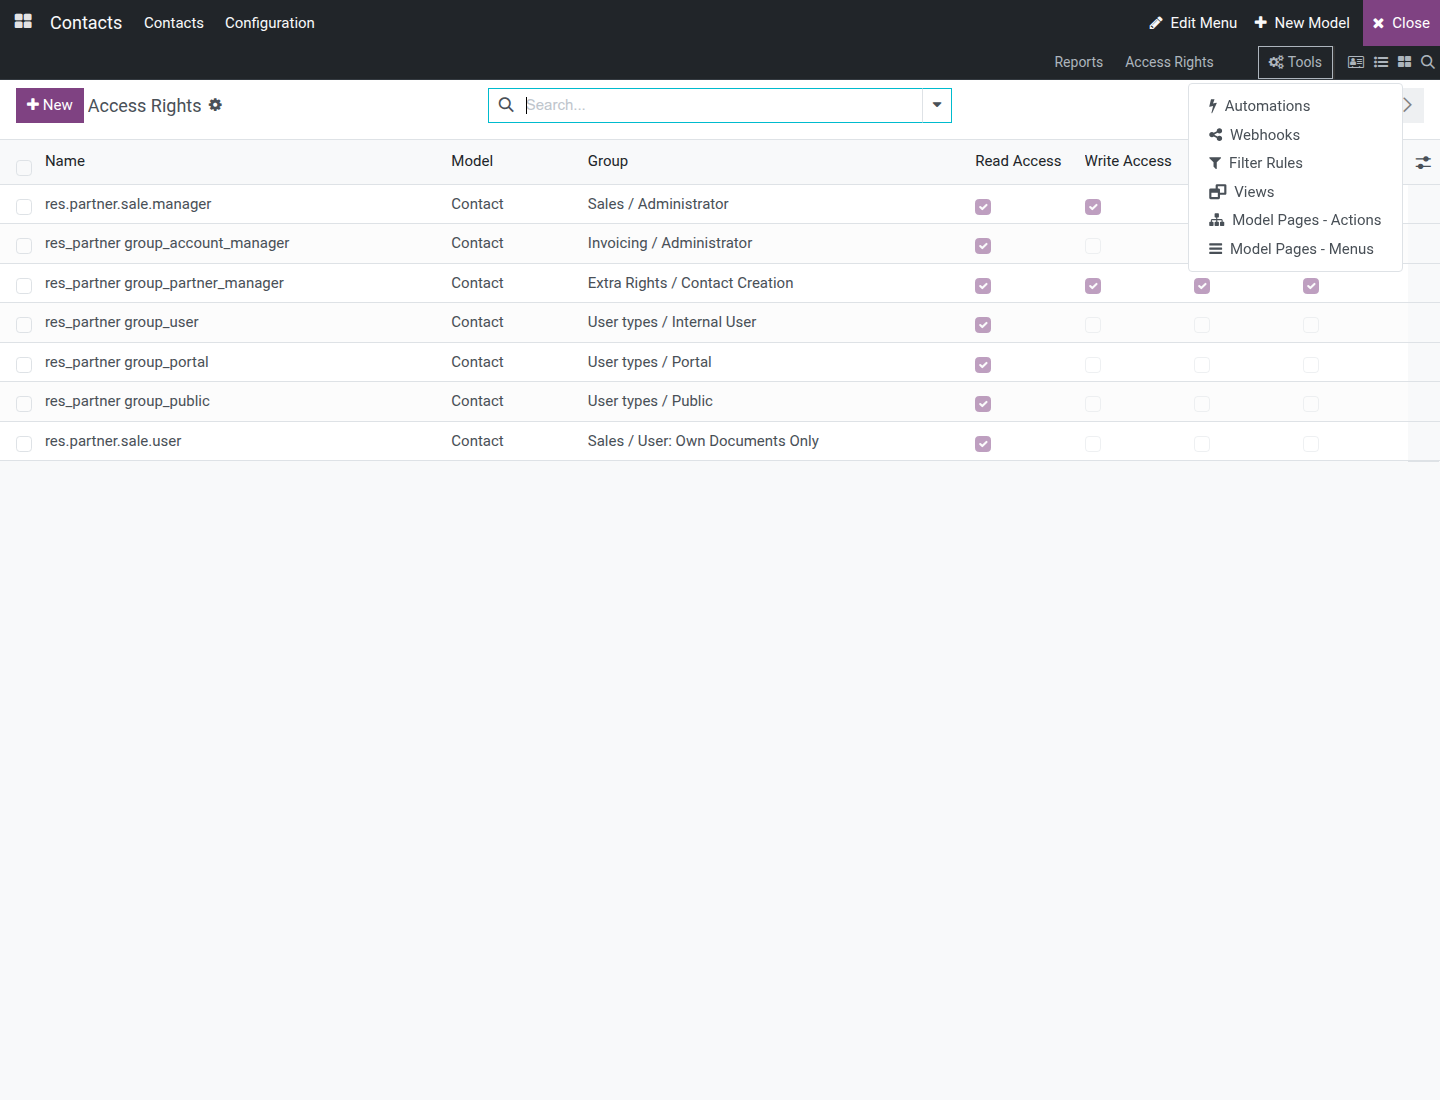Select row res_partner group_partner_manager checkbox
The width and height of the screenshot is (1440, 1100).
tap(24, 286)
